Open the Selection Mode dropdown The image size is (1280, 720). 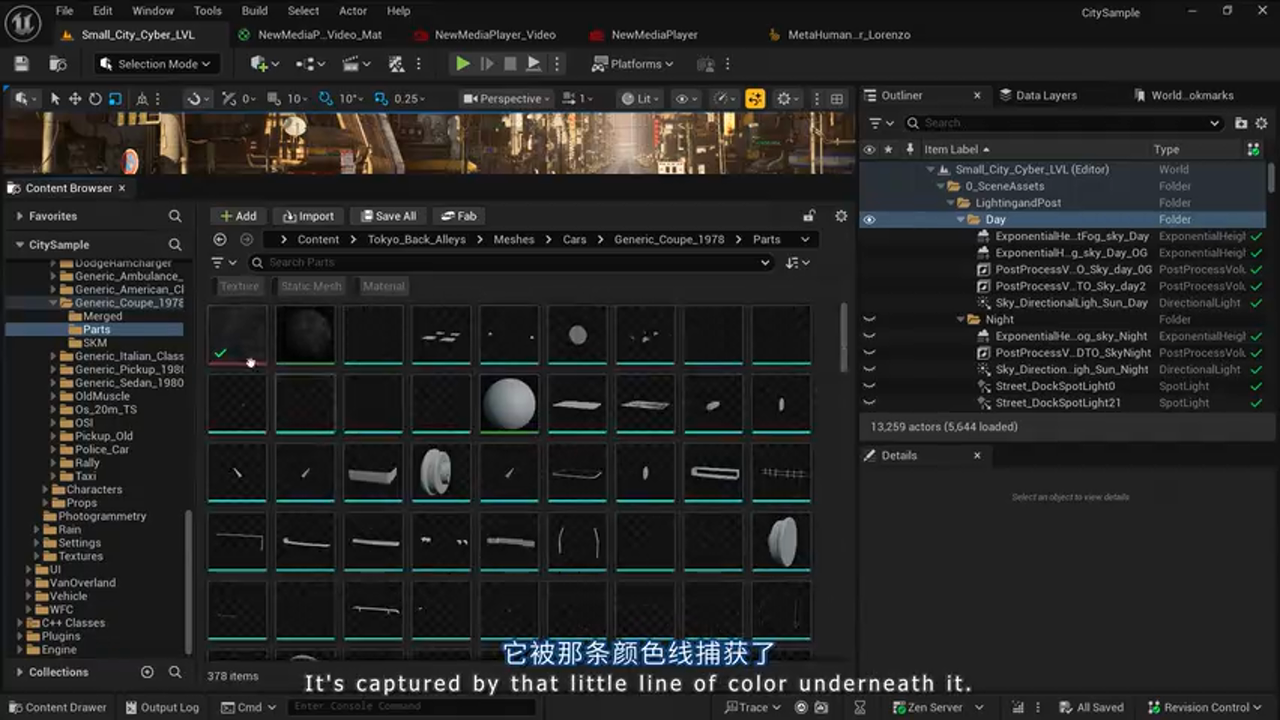(155, 63)
